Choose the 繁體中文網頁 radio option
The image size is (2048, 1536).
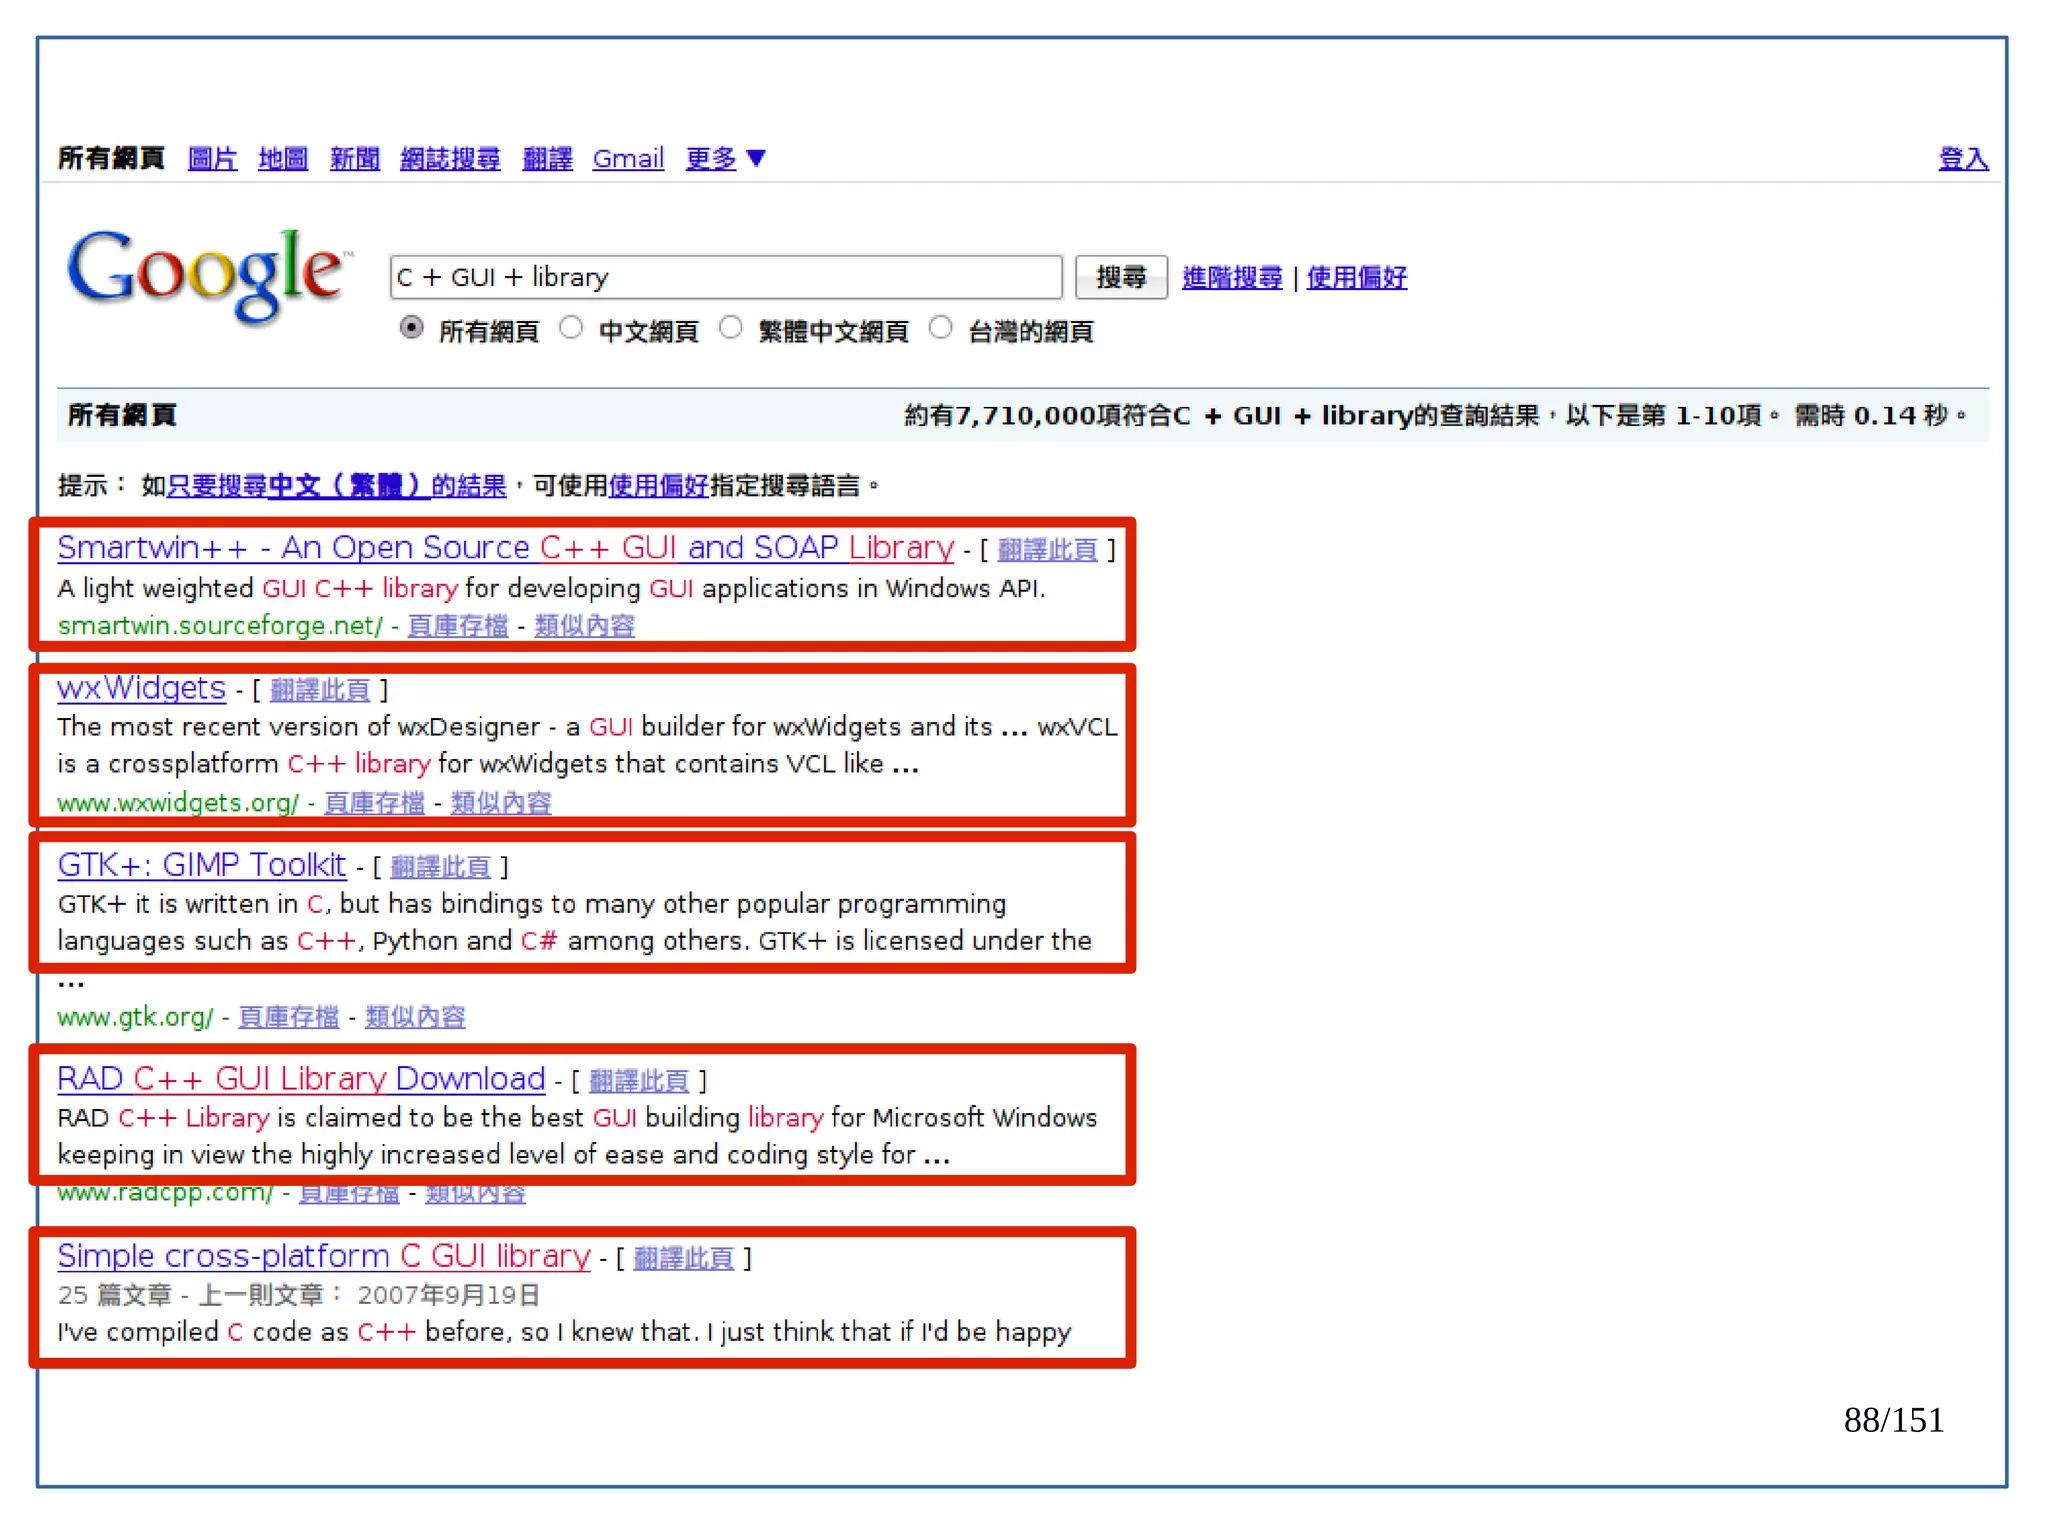tap(731, 328)
